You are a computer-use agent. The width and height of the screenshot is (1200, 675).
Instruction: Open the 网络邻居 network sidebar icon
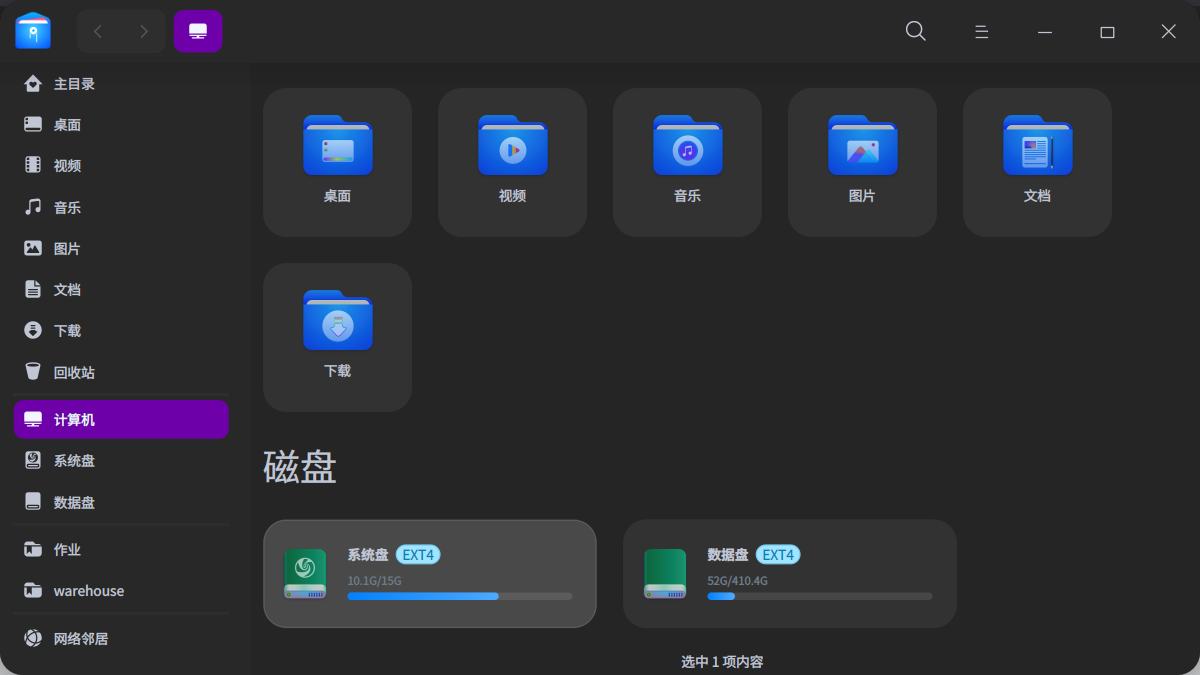tap(31, 638)
